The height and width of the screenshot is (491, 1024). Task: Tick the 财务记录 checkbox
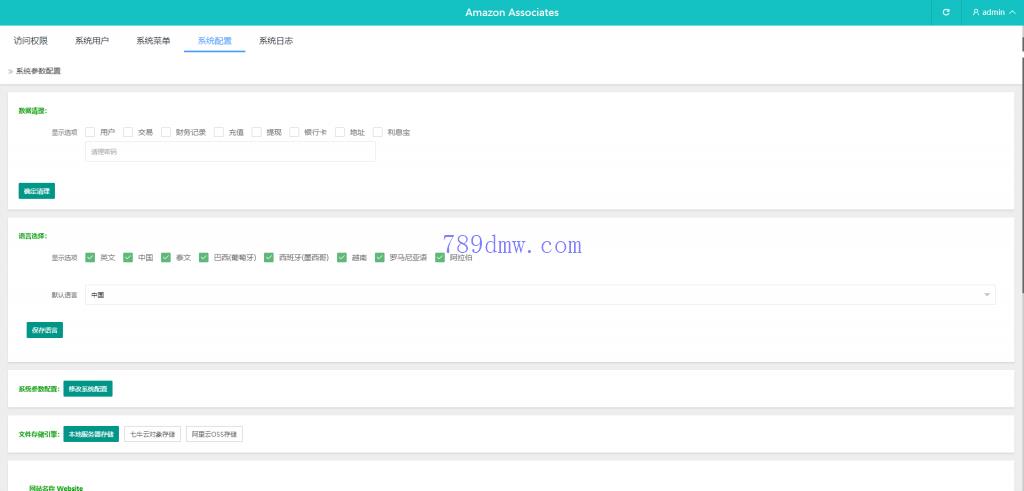tap(166, 132)
